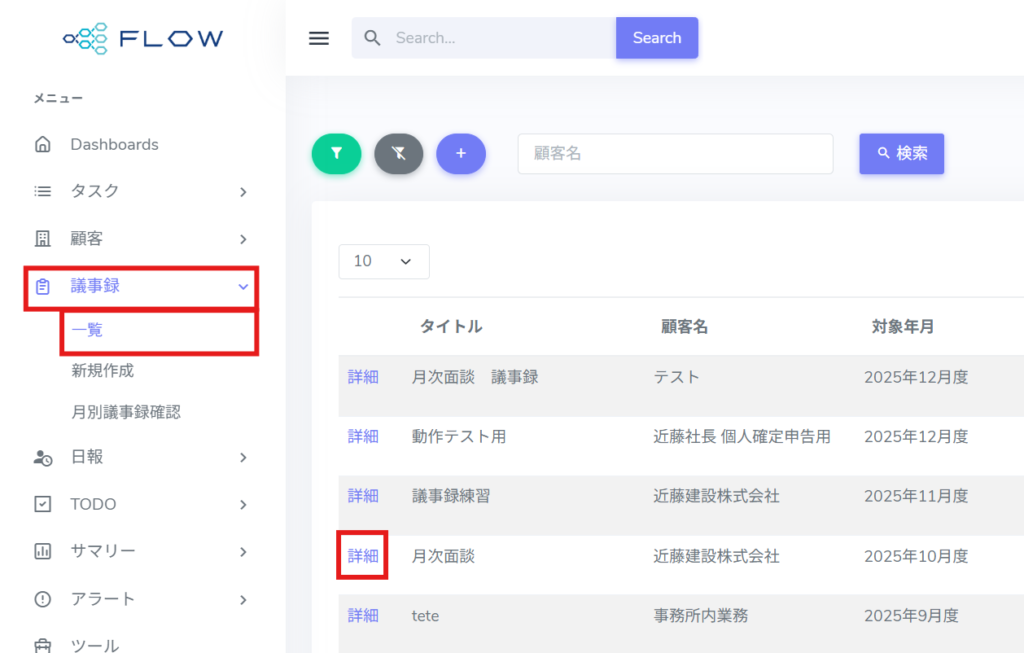Image resolution: width=1024 pixels, height=653 pixels.
Task: Click the gray clear-filter icon button
Action: (x=398, y=154)
